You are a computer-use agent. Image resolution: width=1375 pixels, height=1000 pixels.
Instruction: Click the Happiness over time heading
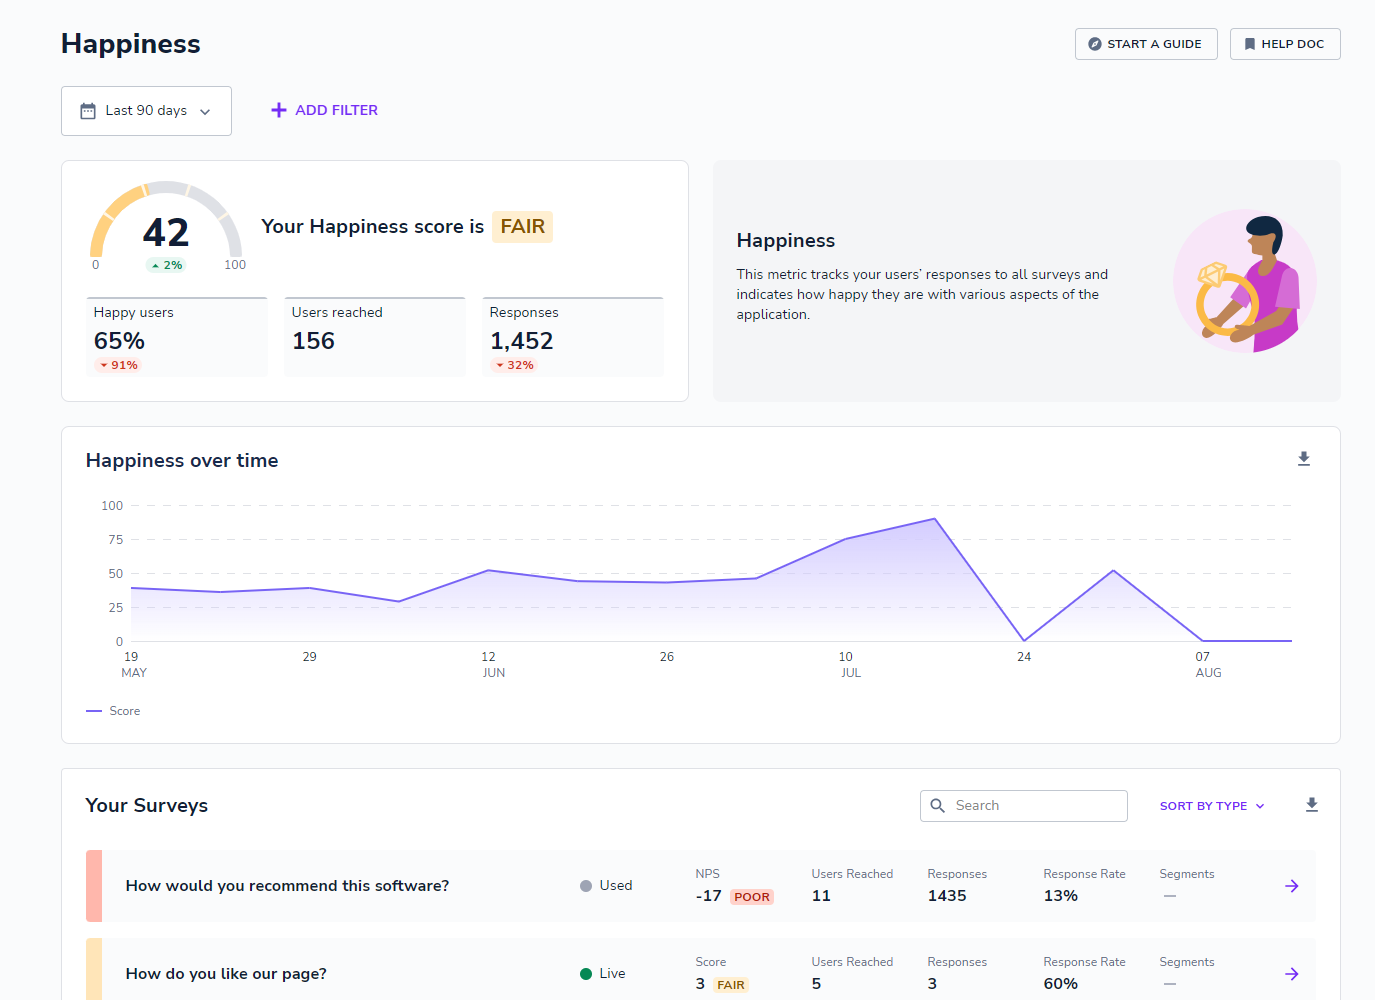click(182, 461)
